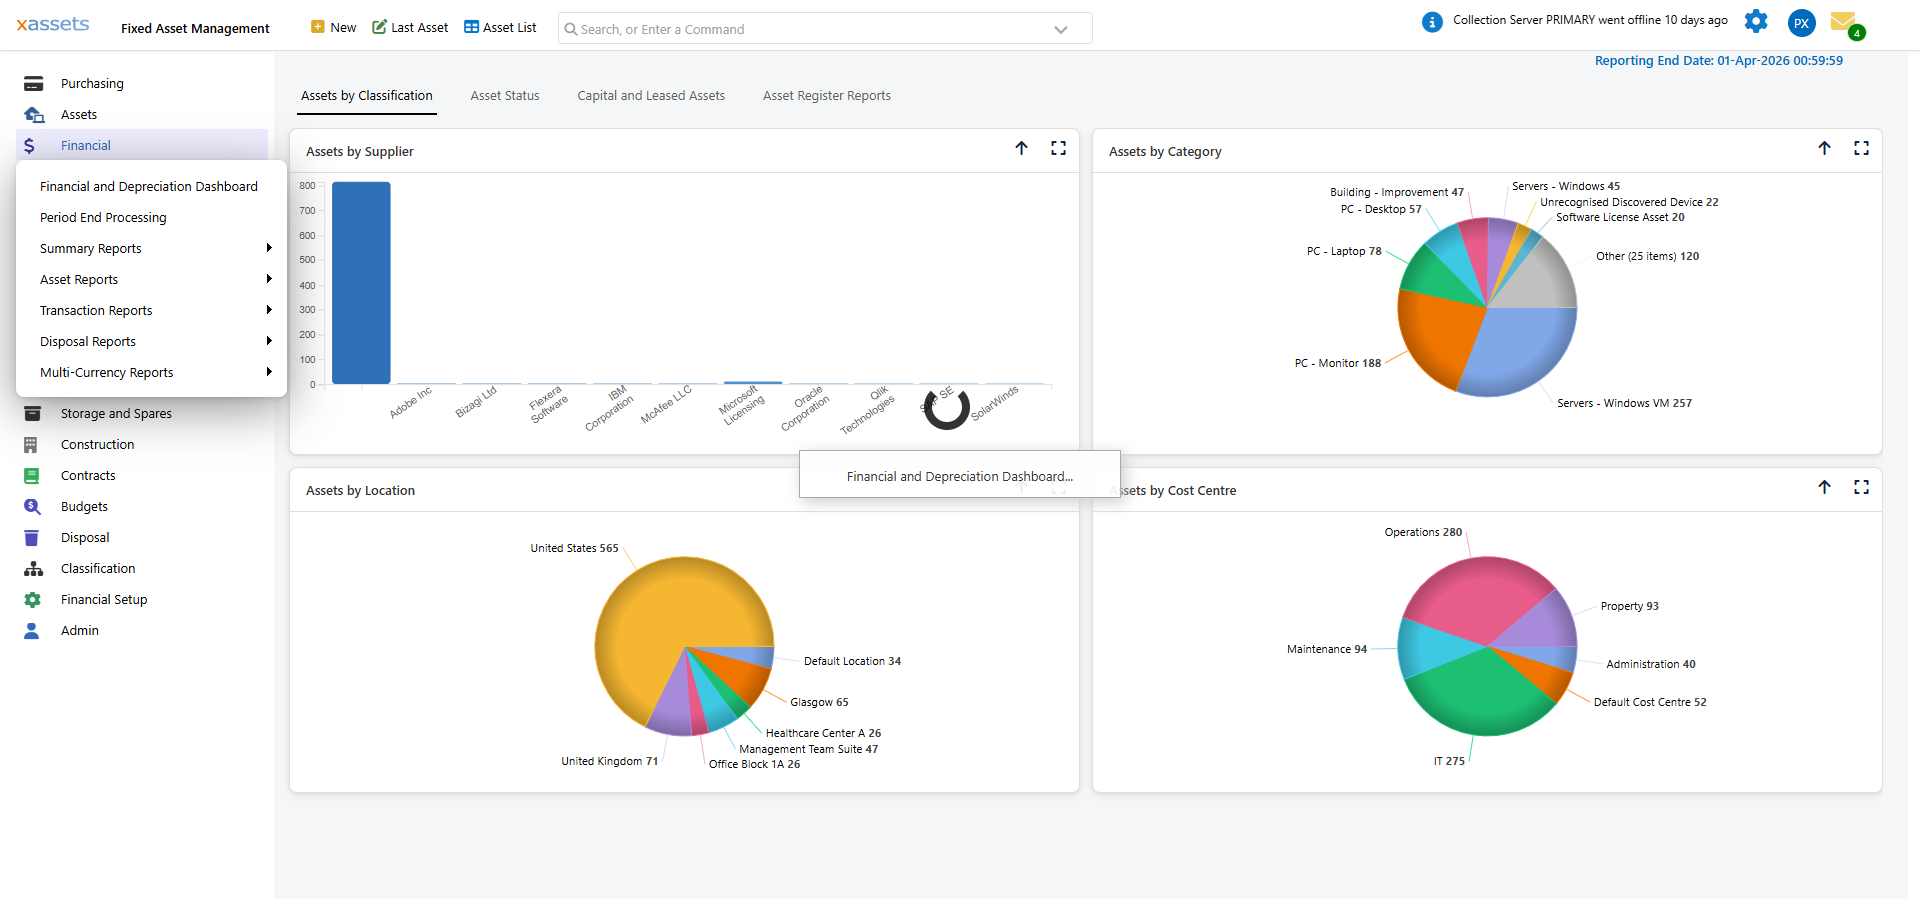Click the New button
Screen dimensions: 1920x911
point(333,28)
